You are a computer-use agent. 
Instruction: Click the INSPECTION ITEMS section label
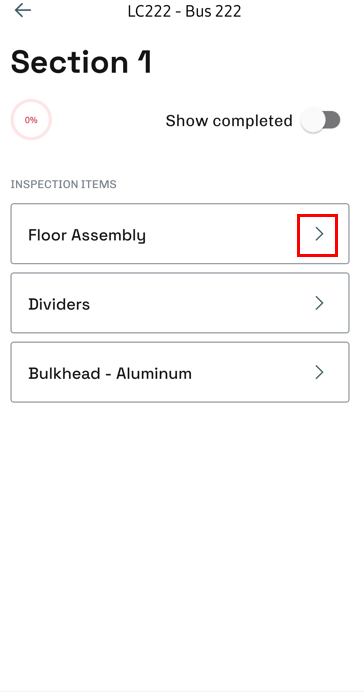(64, 184)
